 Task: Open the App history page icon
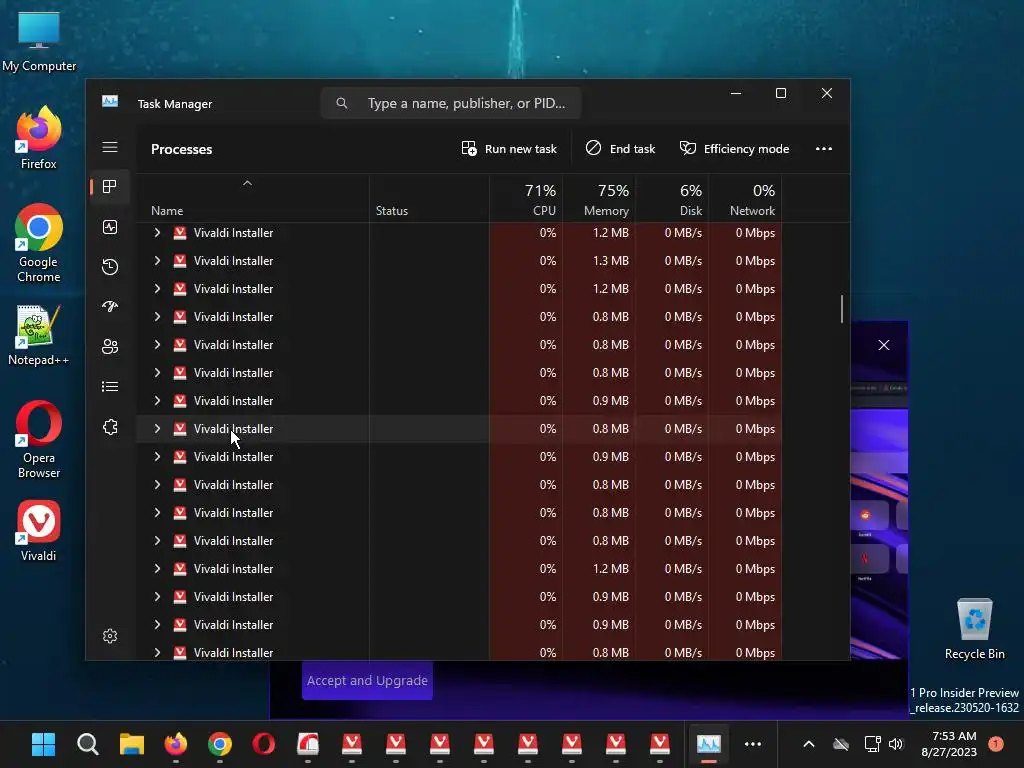coord(110,266)
